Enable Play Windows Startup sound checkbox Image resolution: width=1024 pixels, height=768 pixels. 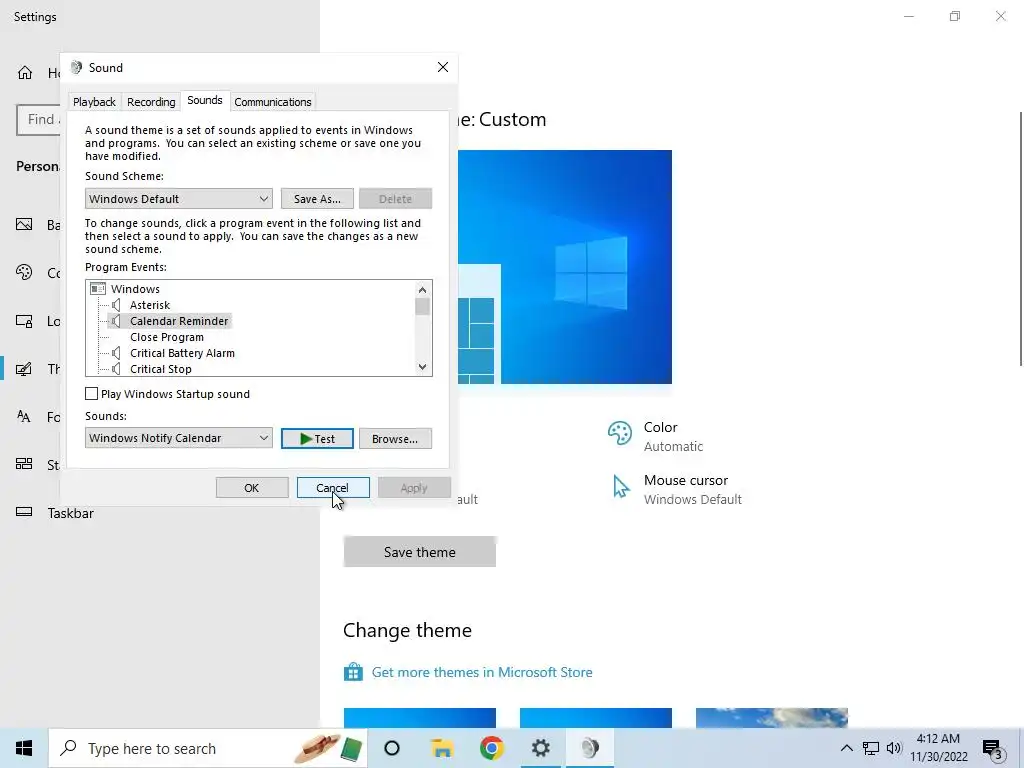pos(91,394)
